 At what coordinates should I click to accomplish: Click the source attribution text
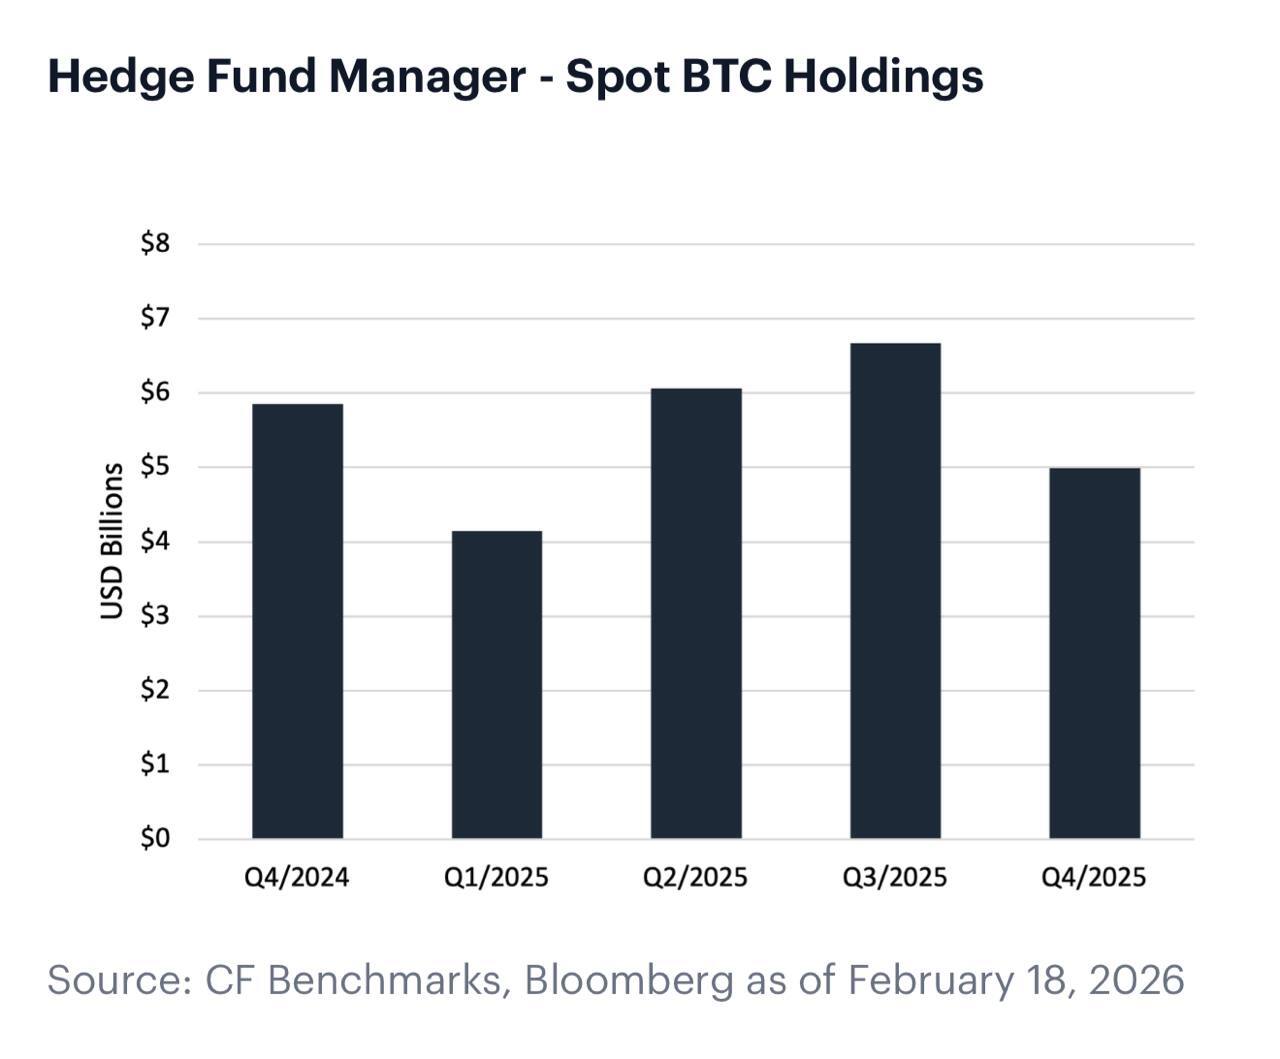click(615, 980)
